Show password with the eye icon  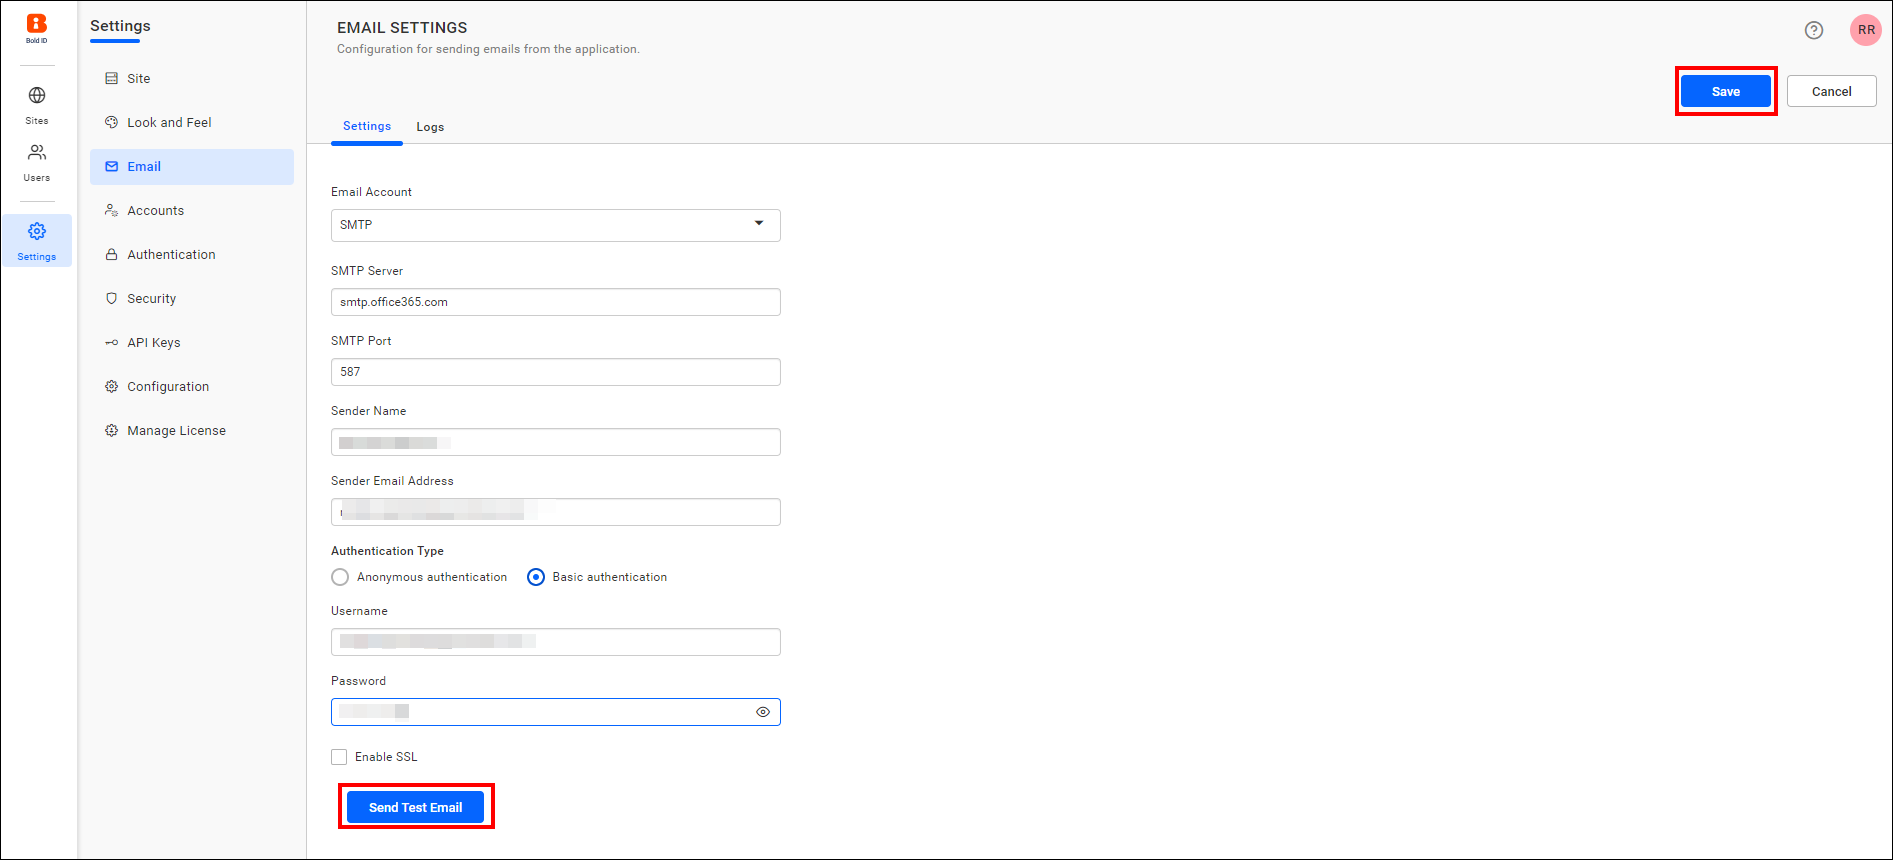(x=763, y=712)
